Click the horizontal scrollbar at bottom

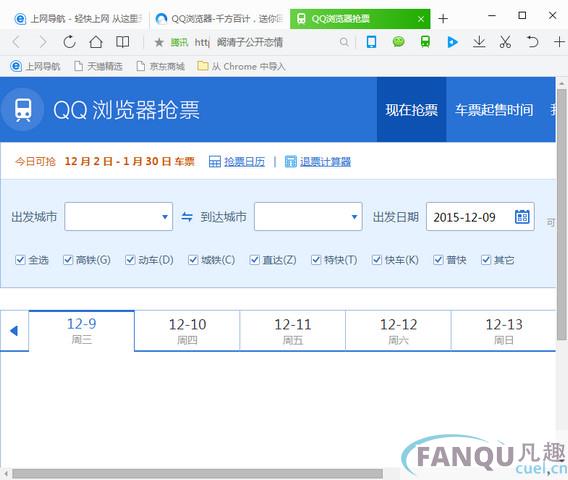pos(197,473)
